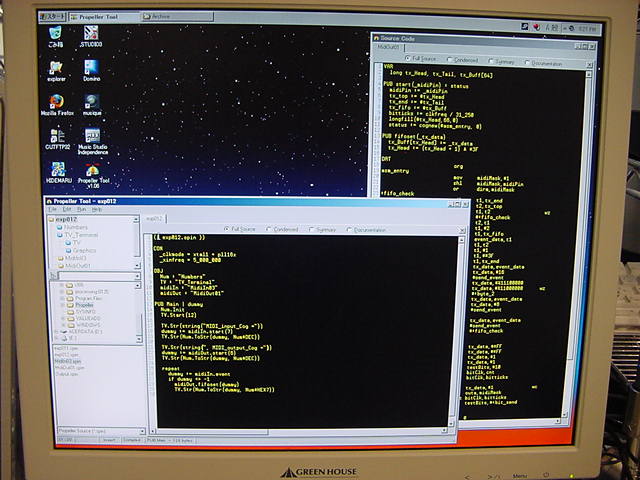Viewport: 640px width, 480px height.
Task: Click the Insert indicator in the status bar
Action: coord(109,440)
